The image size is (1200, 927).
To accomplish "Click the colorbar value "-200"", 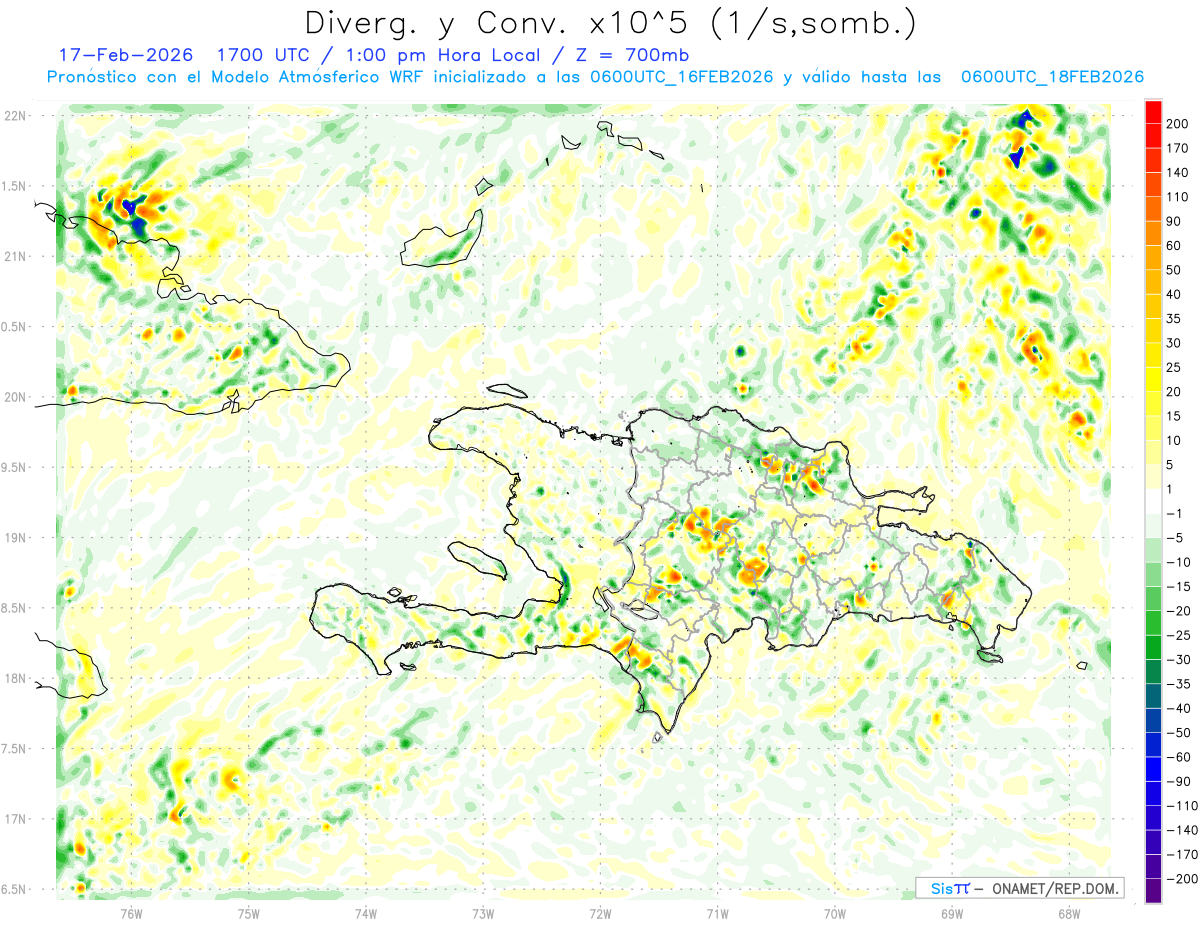I will click(1180, 879).
